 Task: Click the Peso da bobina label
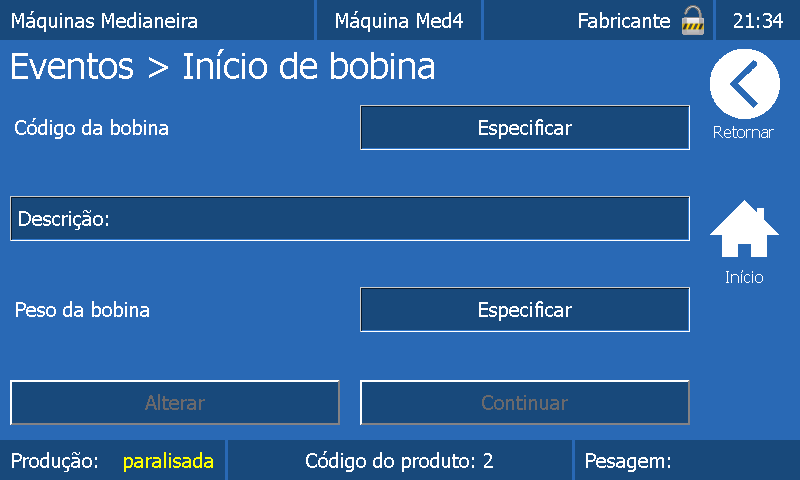tap(82, 310)
